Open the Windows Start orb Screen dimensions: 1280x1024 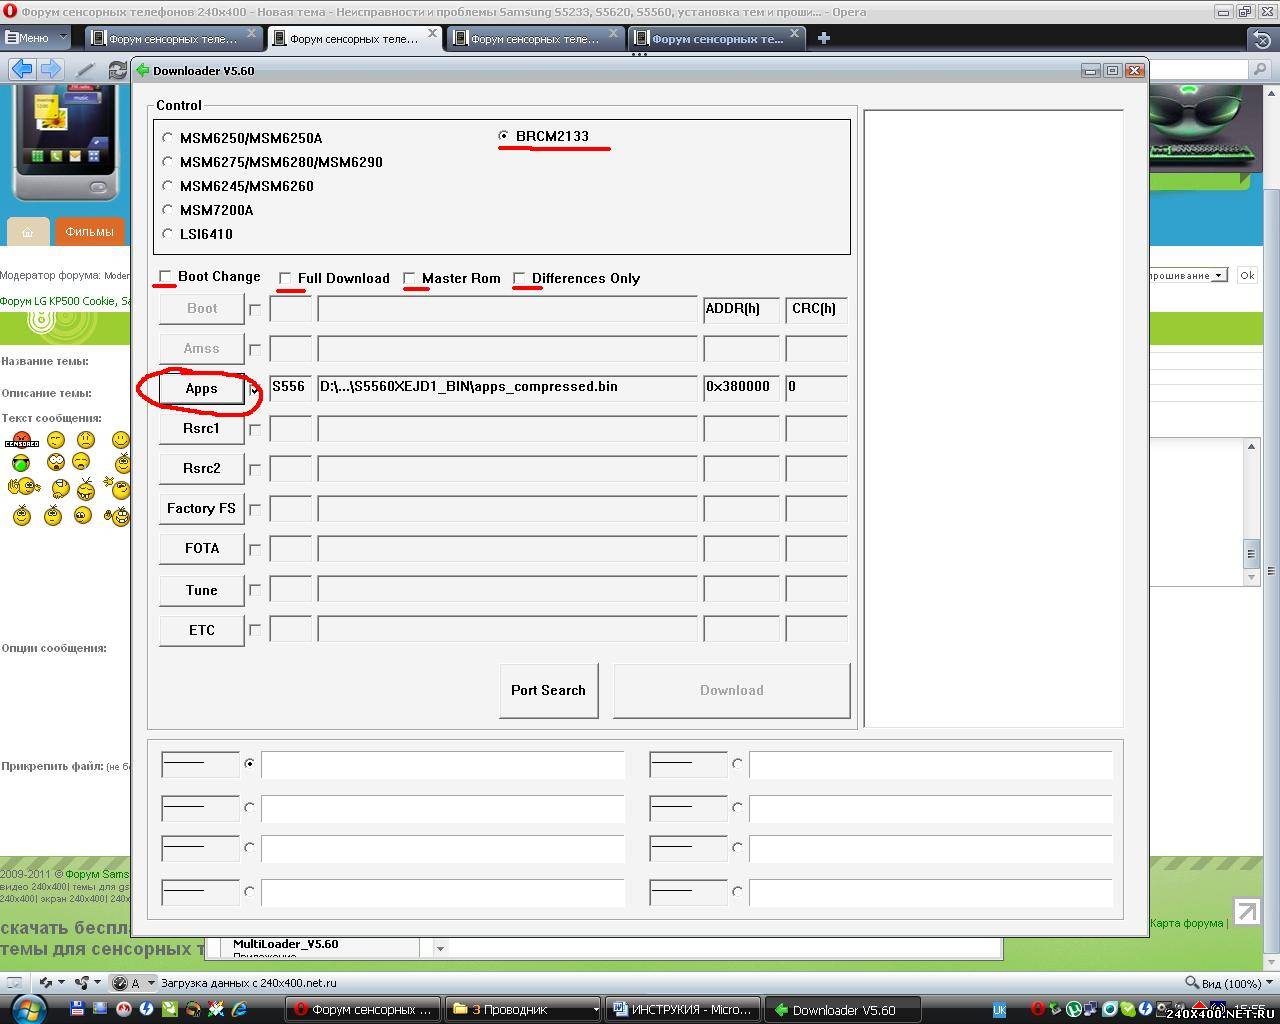point(27,1008)
